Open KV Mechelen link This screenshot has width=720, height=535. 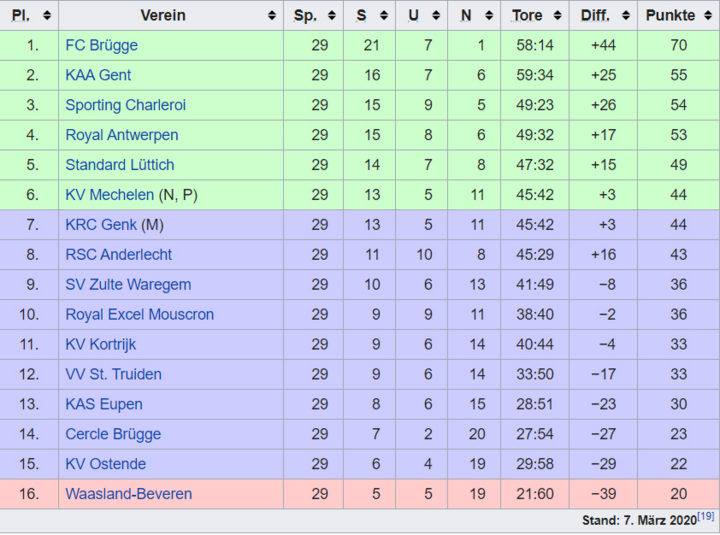tap(110, 195)
